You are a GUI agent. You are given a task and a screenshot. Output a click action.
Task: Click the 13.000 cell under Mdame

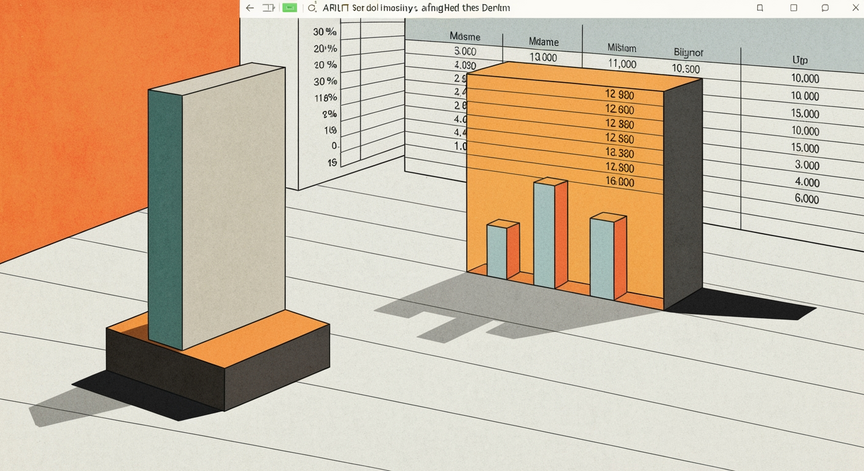click(543, 57)
